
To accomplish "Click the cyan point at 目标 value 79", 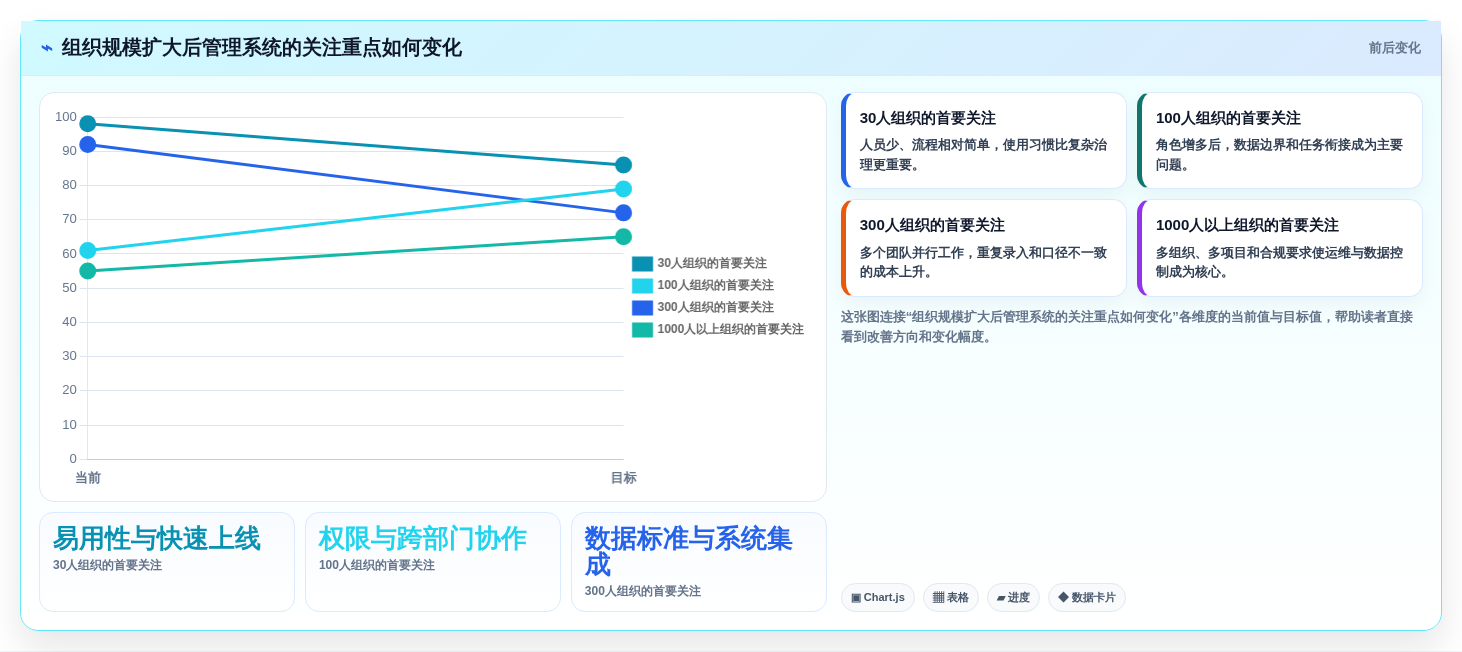I will tap(623, 189).
